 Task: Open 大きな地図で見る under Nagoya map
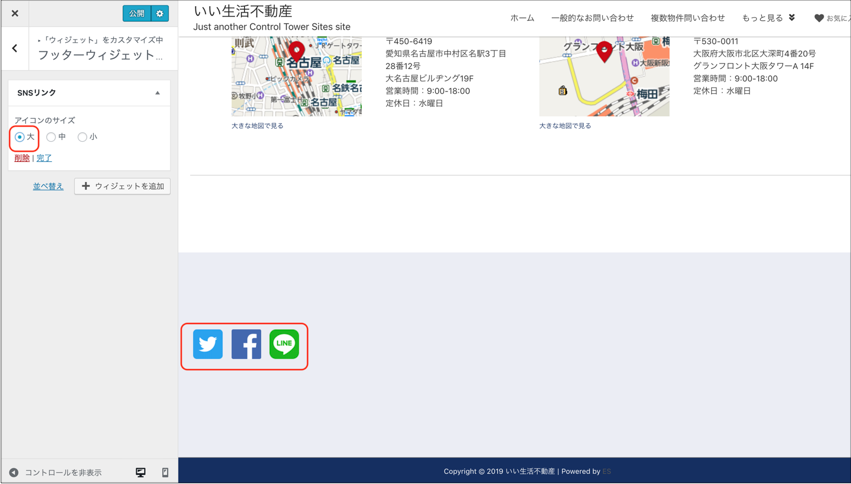257,126
